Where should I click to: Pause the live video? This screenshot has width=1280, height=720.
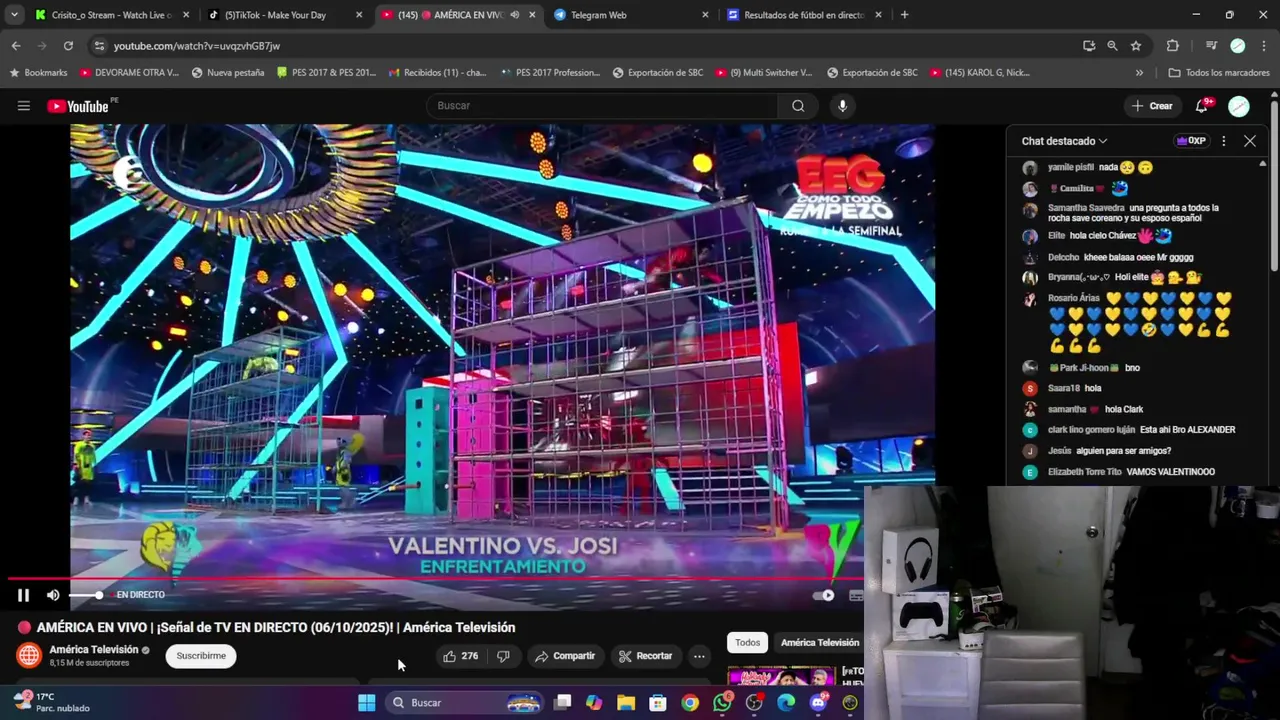[x=23, y=595]
